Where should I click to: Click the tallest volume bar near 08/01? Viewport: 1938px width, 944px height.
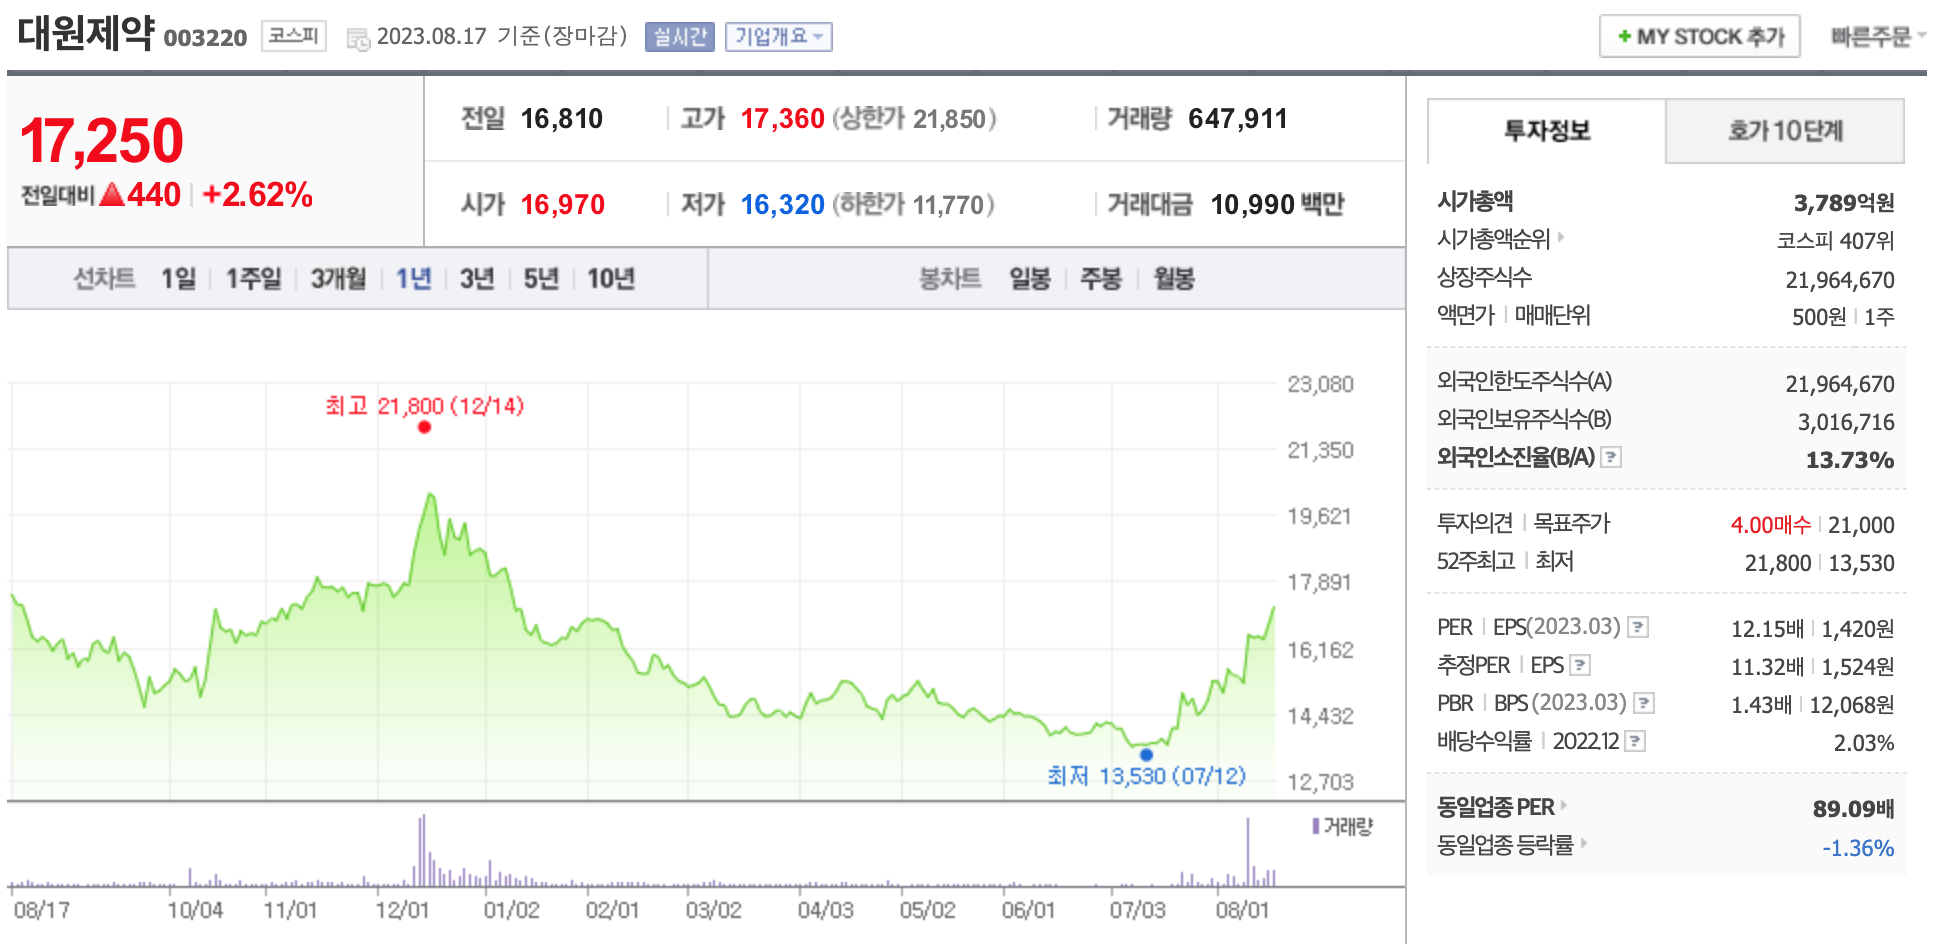[x=1248, y=852]
